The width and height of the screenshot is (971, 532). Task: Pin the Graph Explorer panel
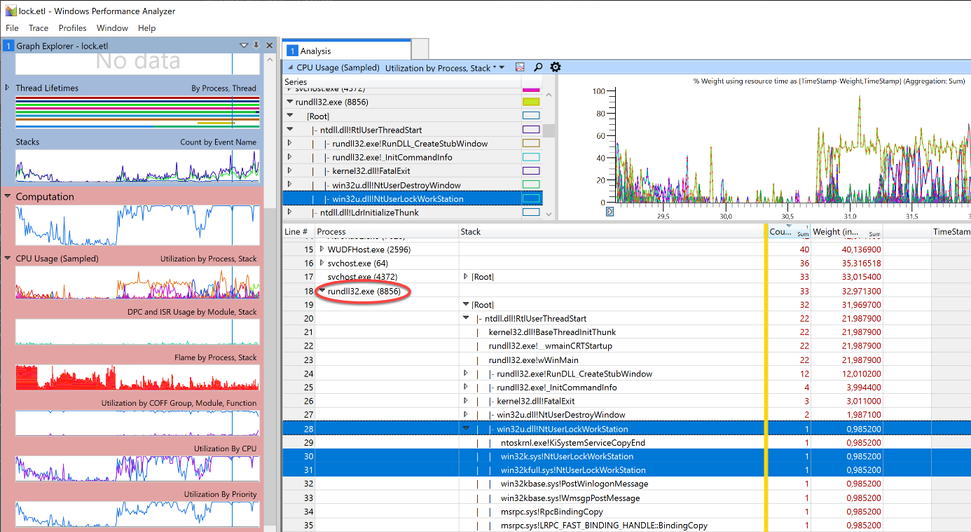(256, 46)
